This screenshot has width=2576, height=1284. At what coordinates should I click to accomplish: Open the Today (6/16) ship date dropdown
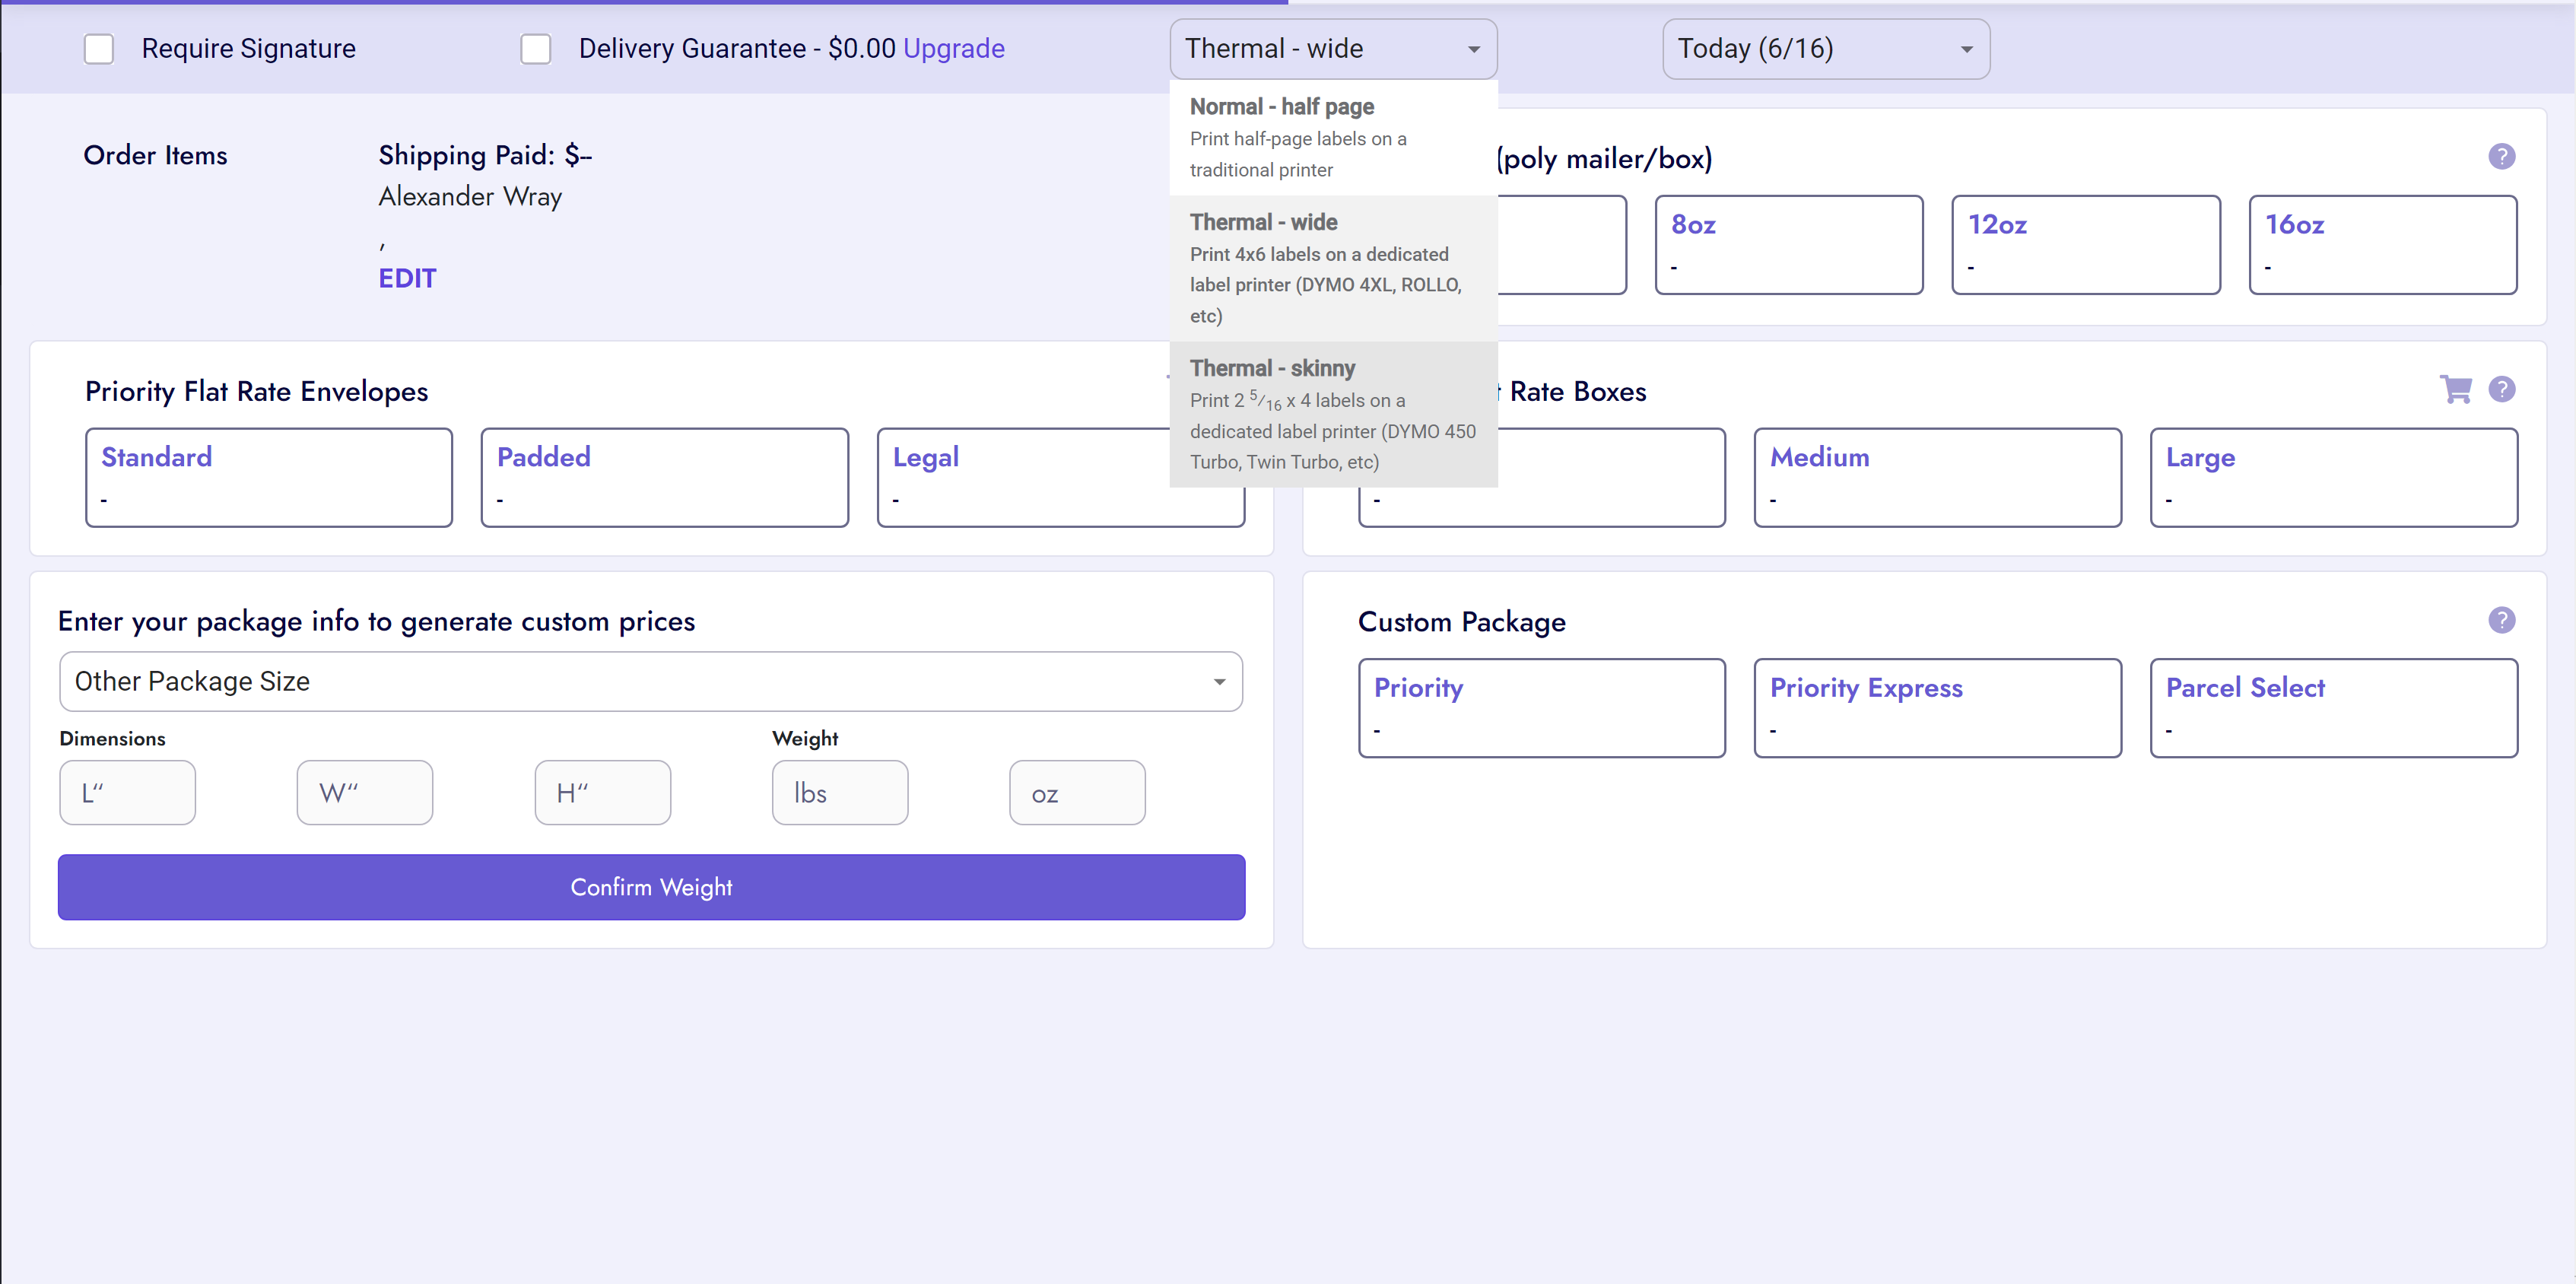click(1825, 49)
